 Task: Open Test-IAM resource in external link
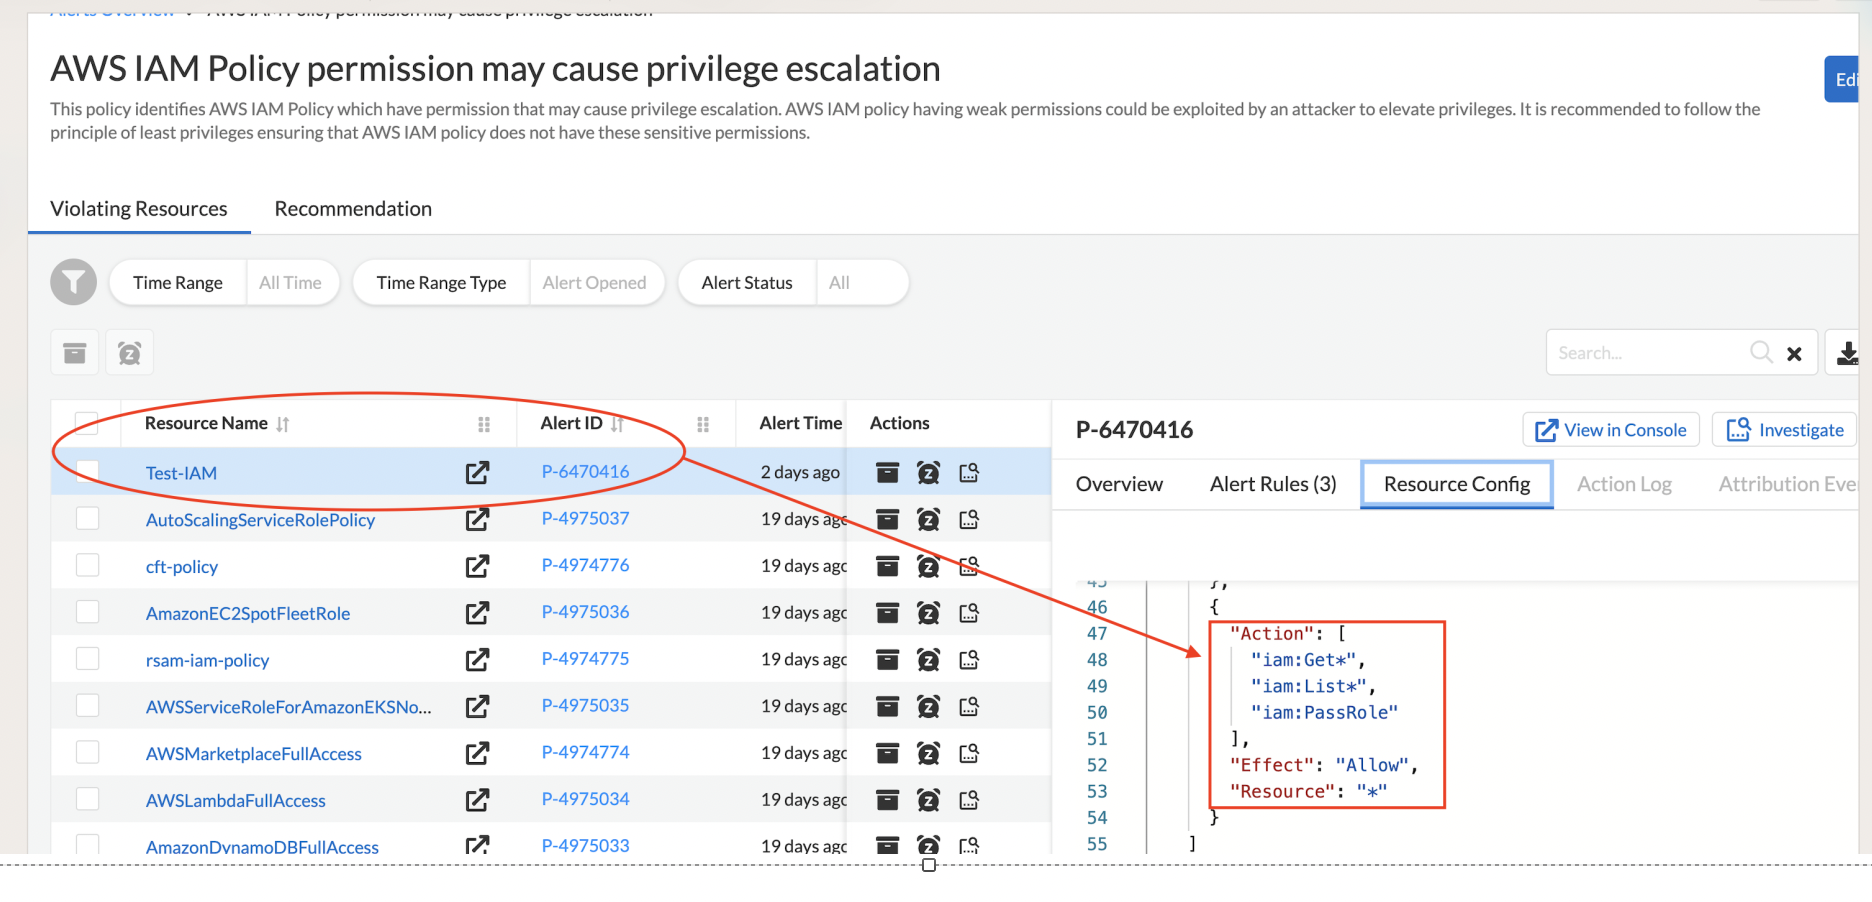pos(478,472)
